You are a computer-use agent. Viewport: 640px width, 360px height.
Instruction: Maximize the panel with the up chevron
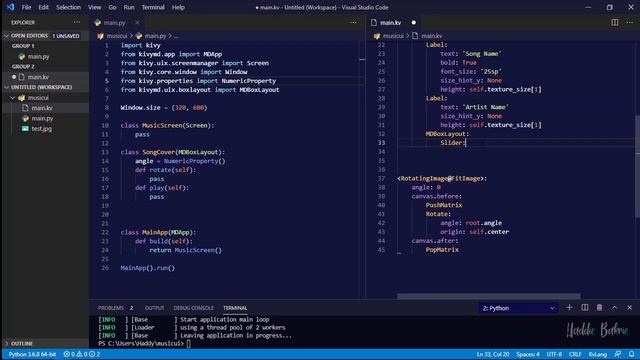pyautogui.click(x=615, y=308)
